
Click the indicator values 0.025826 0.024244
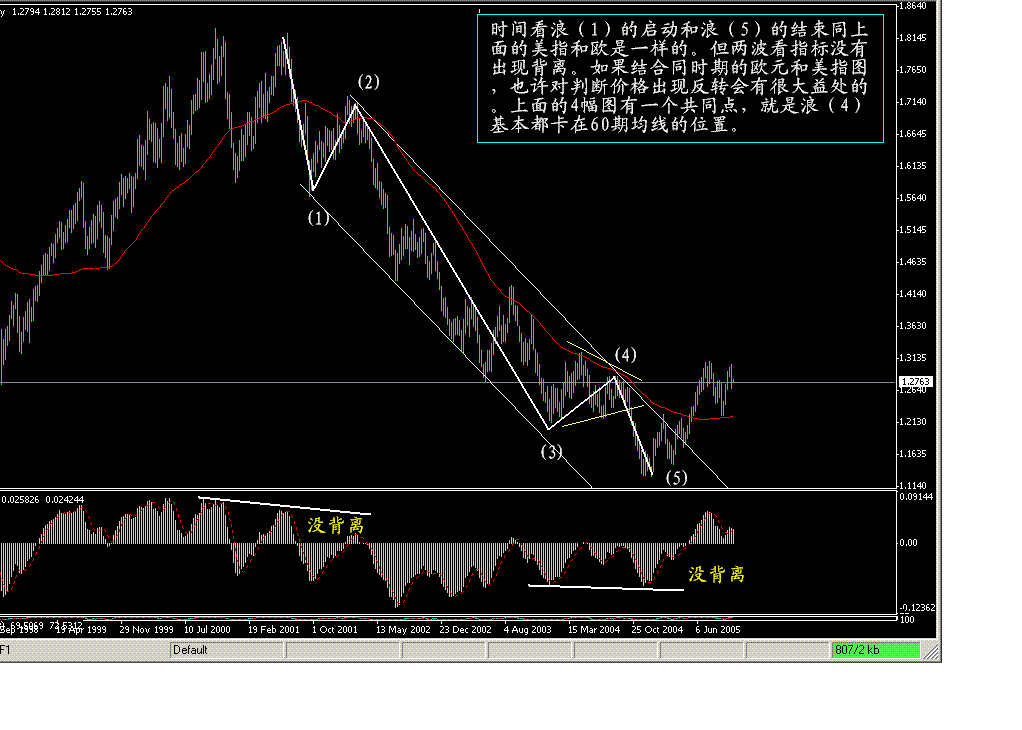(x=43, y=499)
